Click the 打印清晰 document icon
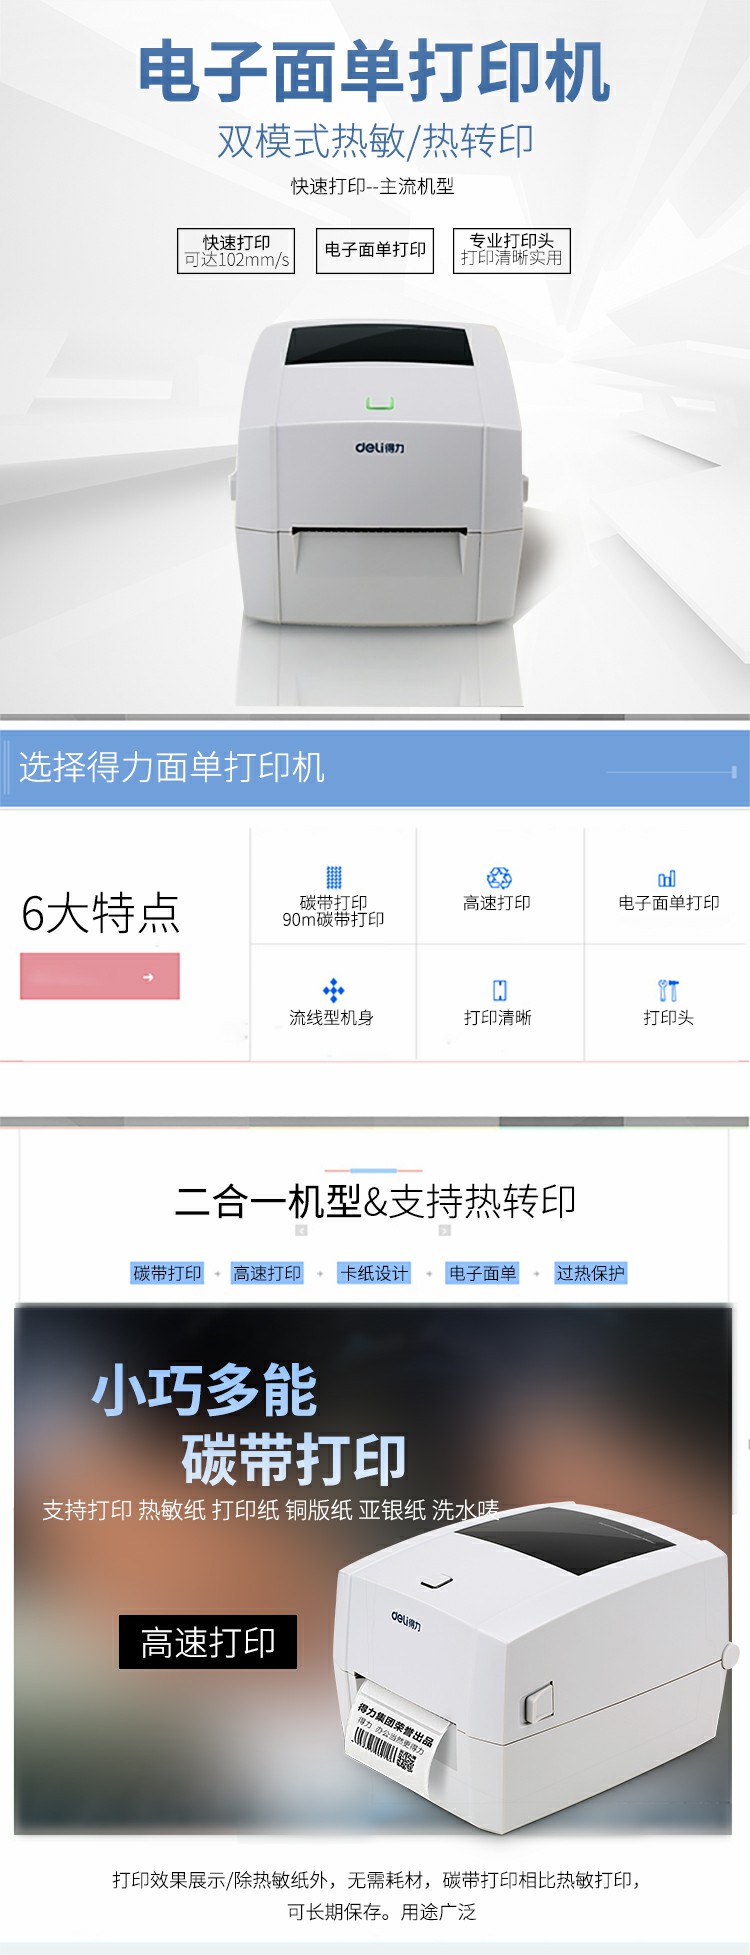Image resolution: width=750 pixels, height=1955 pixels. point(499,991)
